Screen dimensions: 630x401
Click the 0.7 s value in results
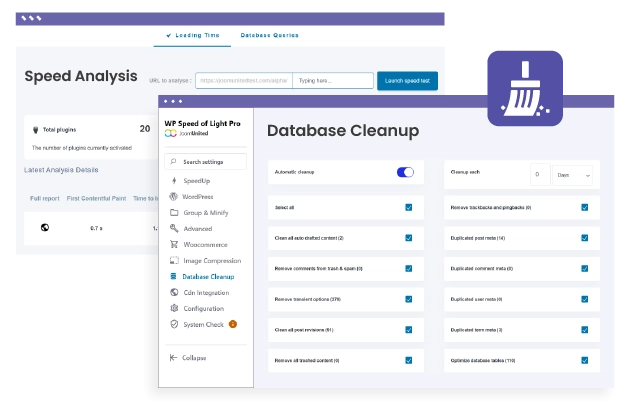[96, 228]
